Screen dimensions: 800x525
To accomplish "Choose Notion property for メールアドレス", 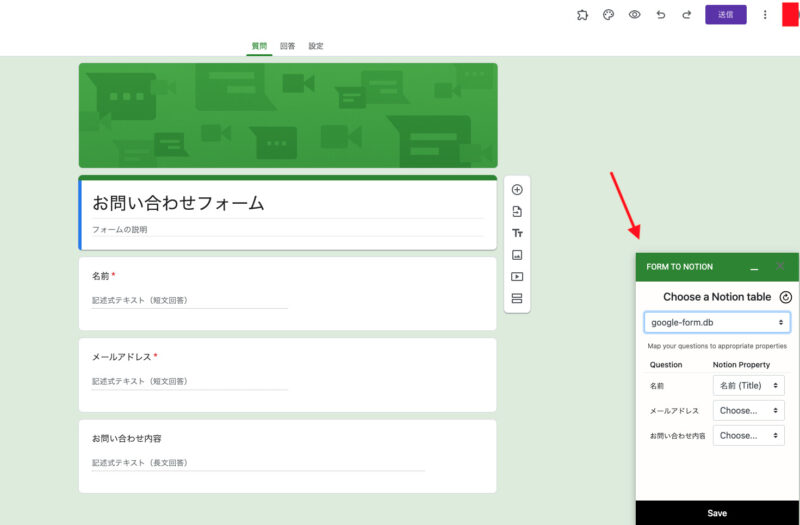I will tap(748, 411).
